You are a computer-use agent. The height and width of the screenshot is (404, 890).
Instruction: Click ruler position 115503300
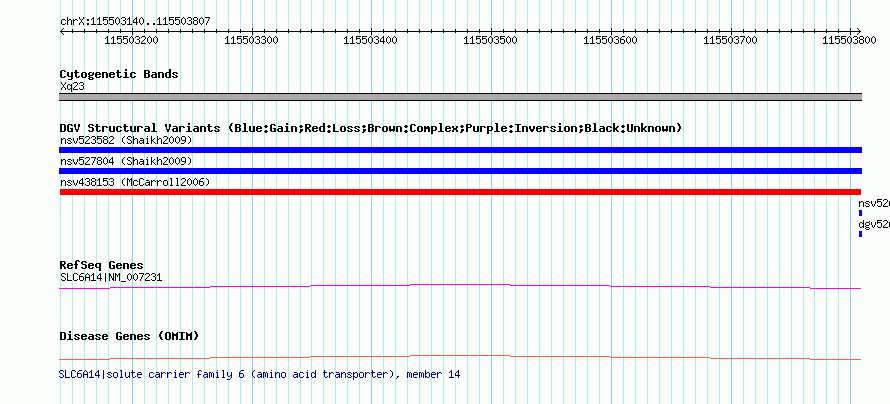tap(251, 40)
